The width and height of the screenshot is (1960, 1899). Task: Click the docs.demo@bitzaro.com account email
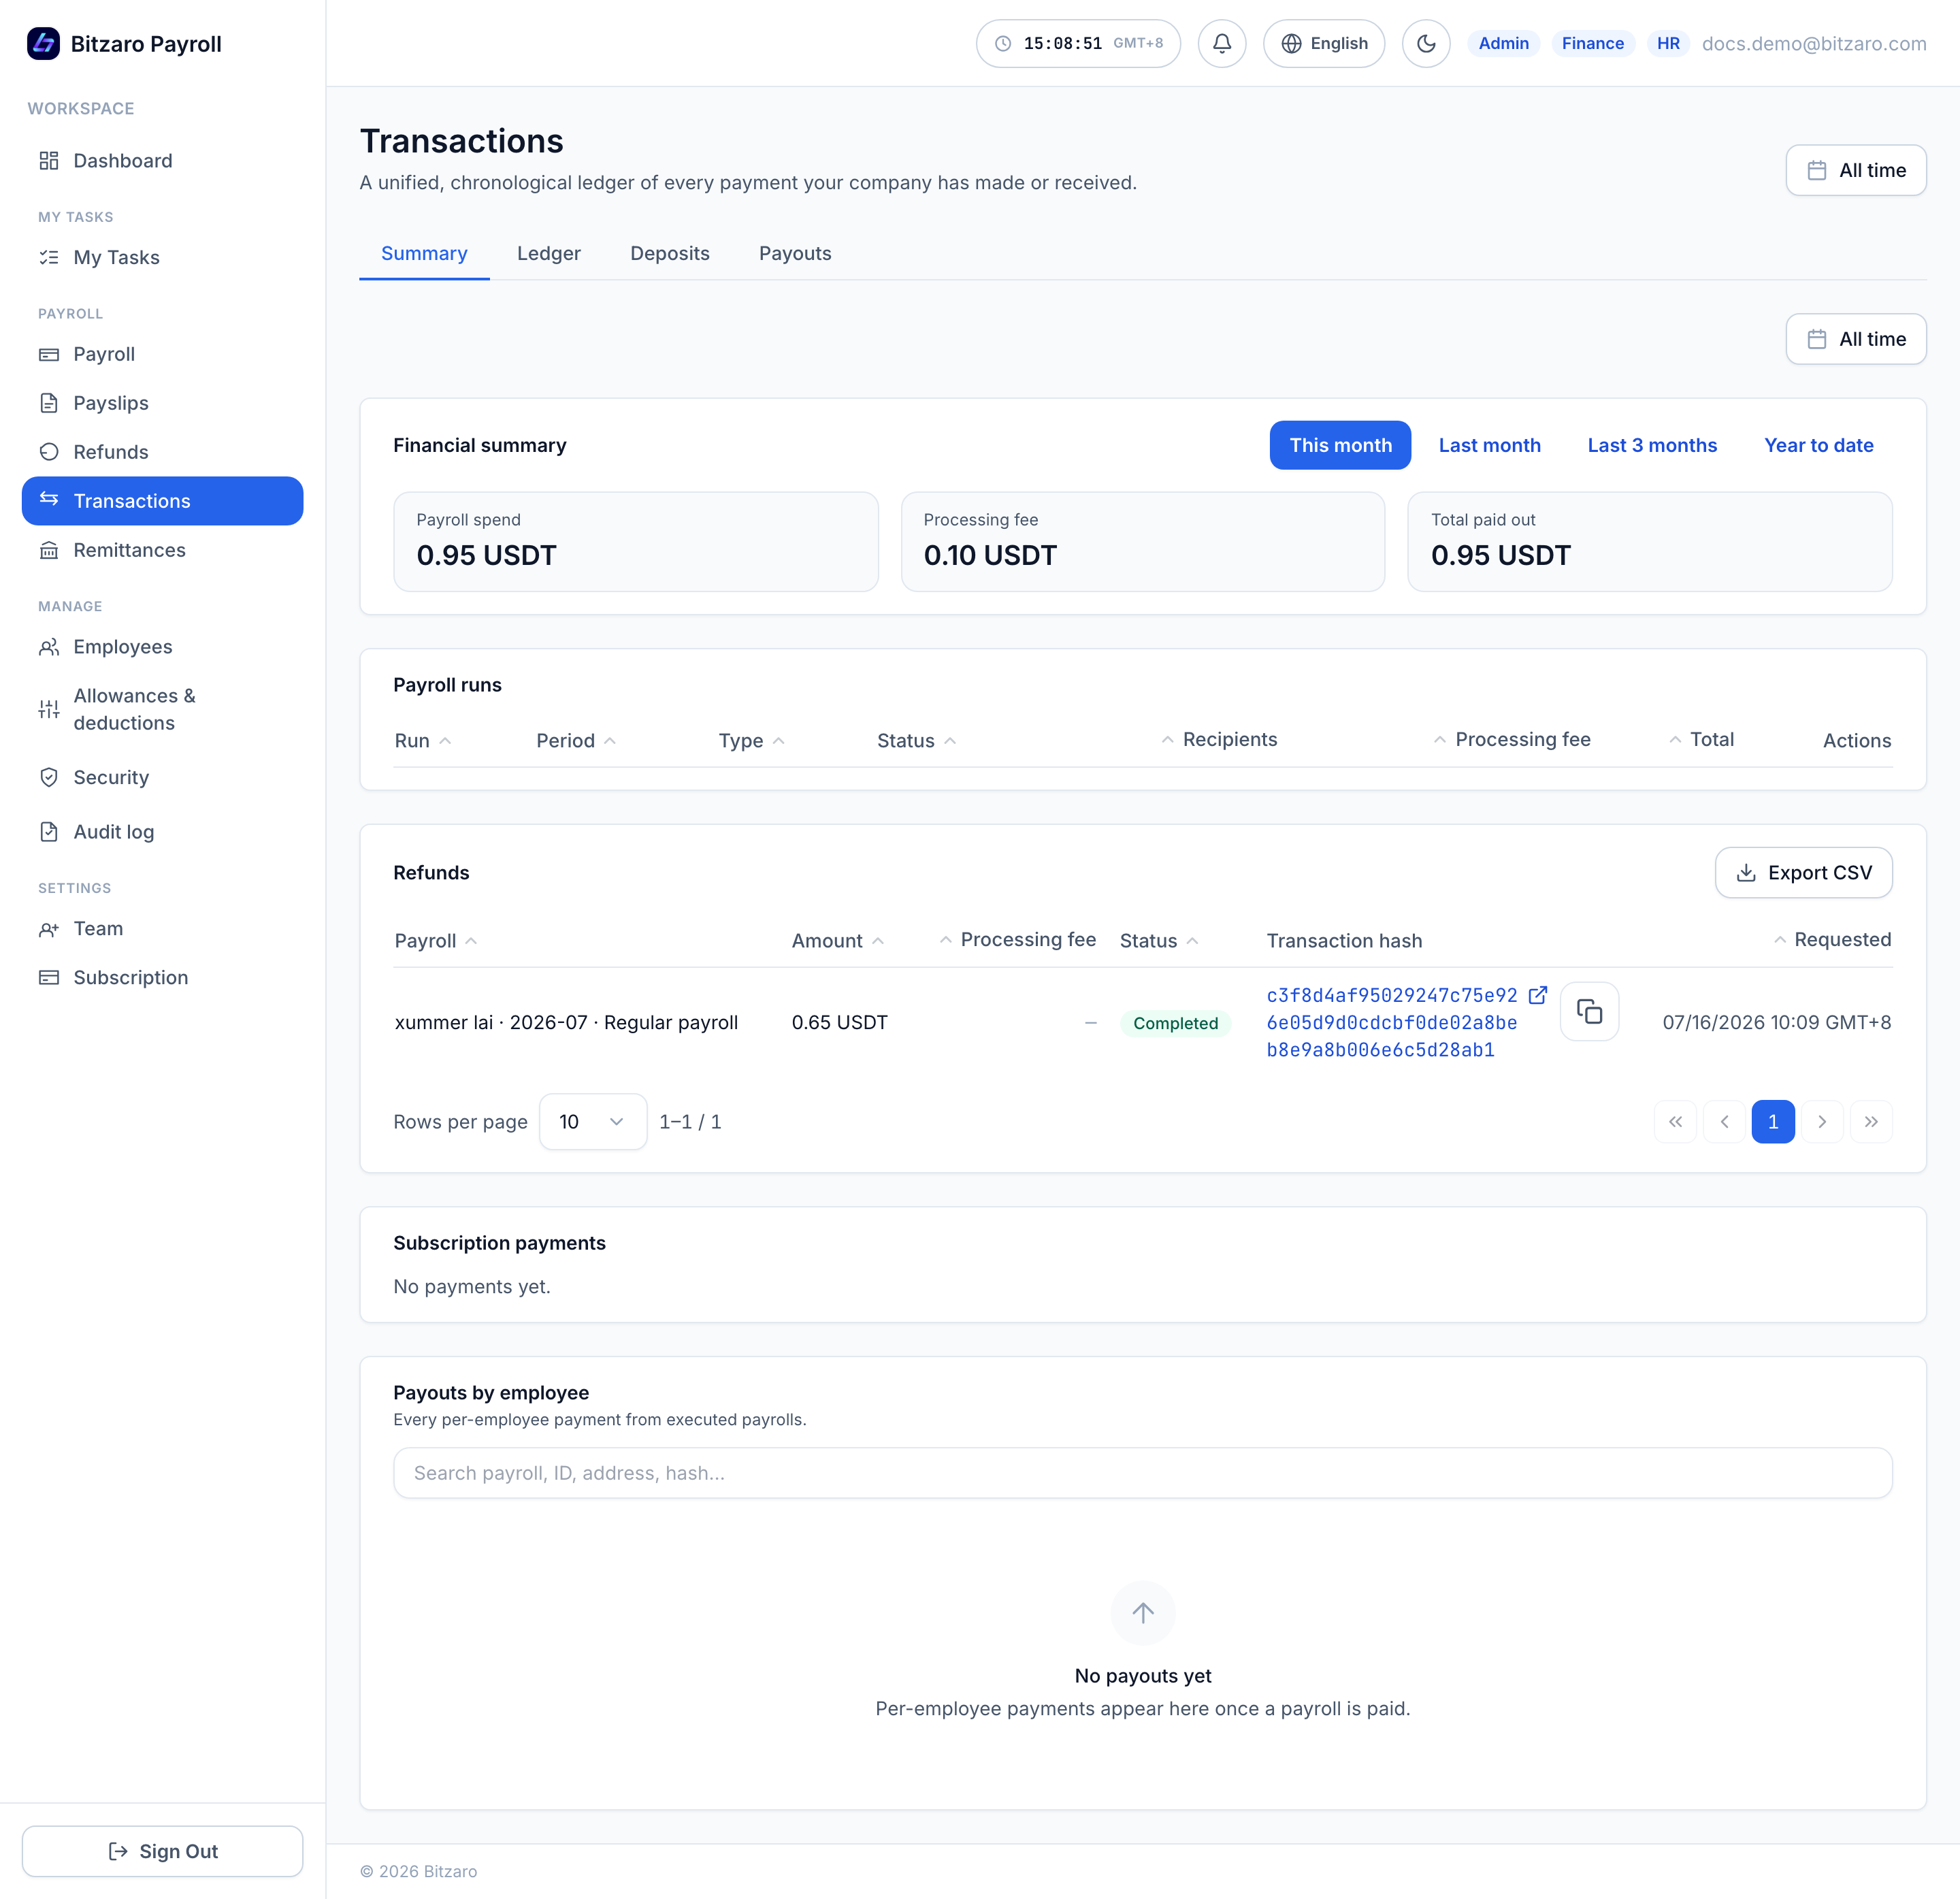[1814, 43]
